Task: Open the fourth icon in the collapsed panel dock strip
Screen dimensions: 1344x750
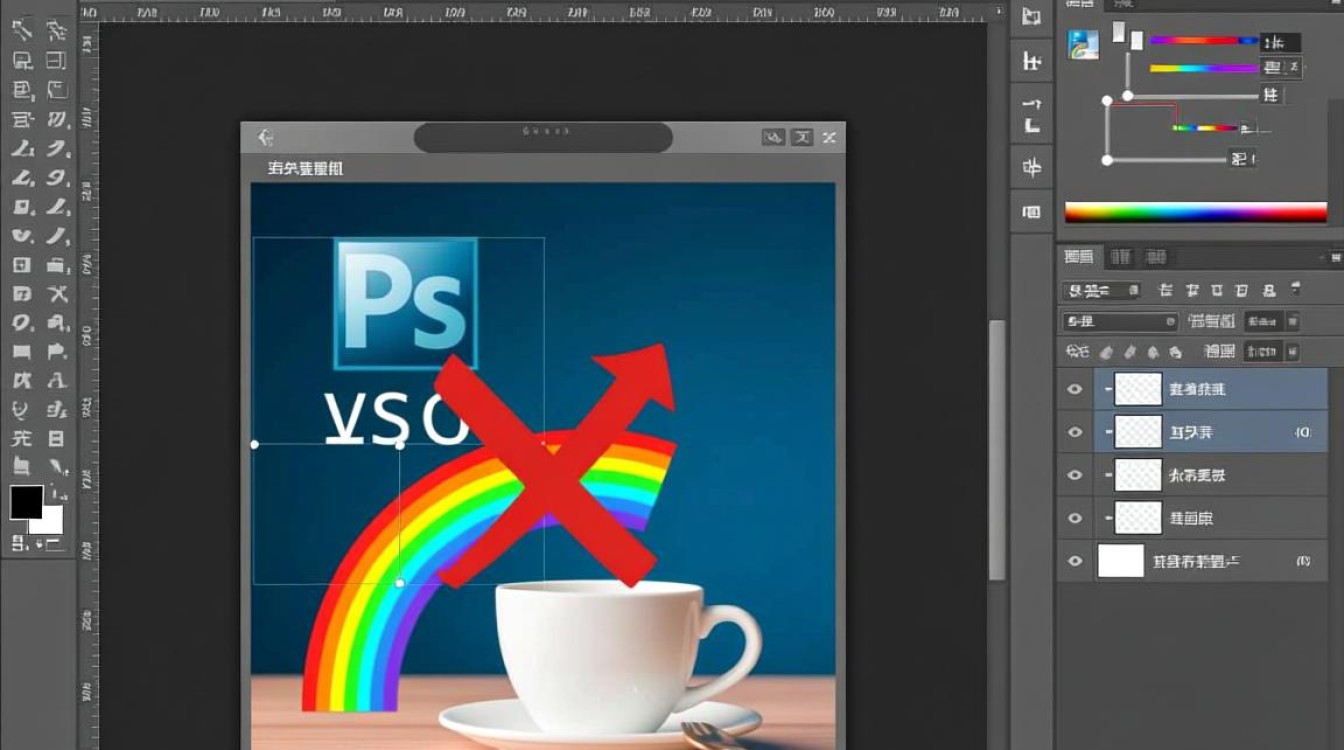Action: pyautogui.click(x=1032, y=167)
